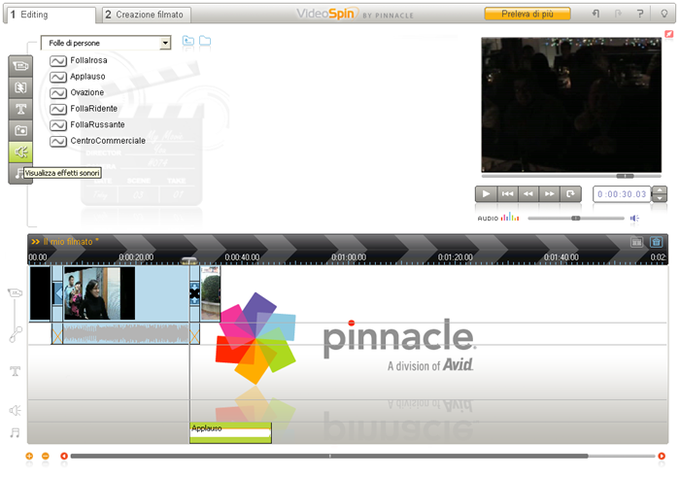
Task: Open the titles album (T icon)
Action: [20, 109]
